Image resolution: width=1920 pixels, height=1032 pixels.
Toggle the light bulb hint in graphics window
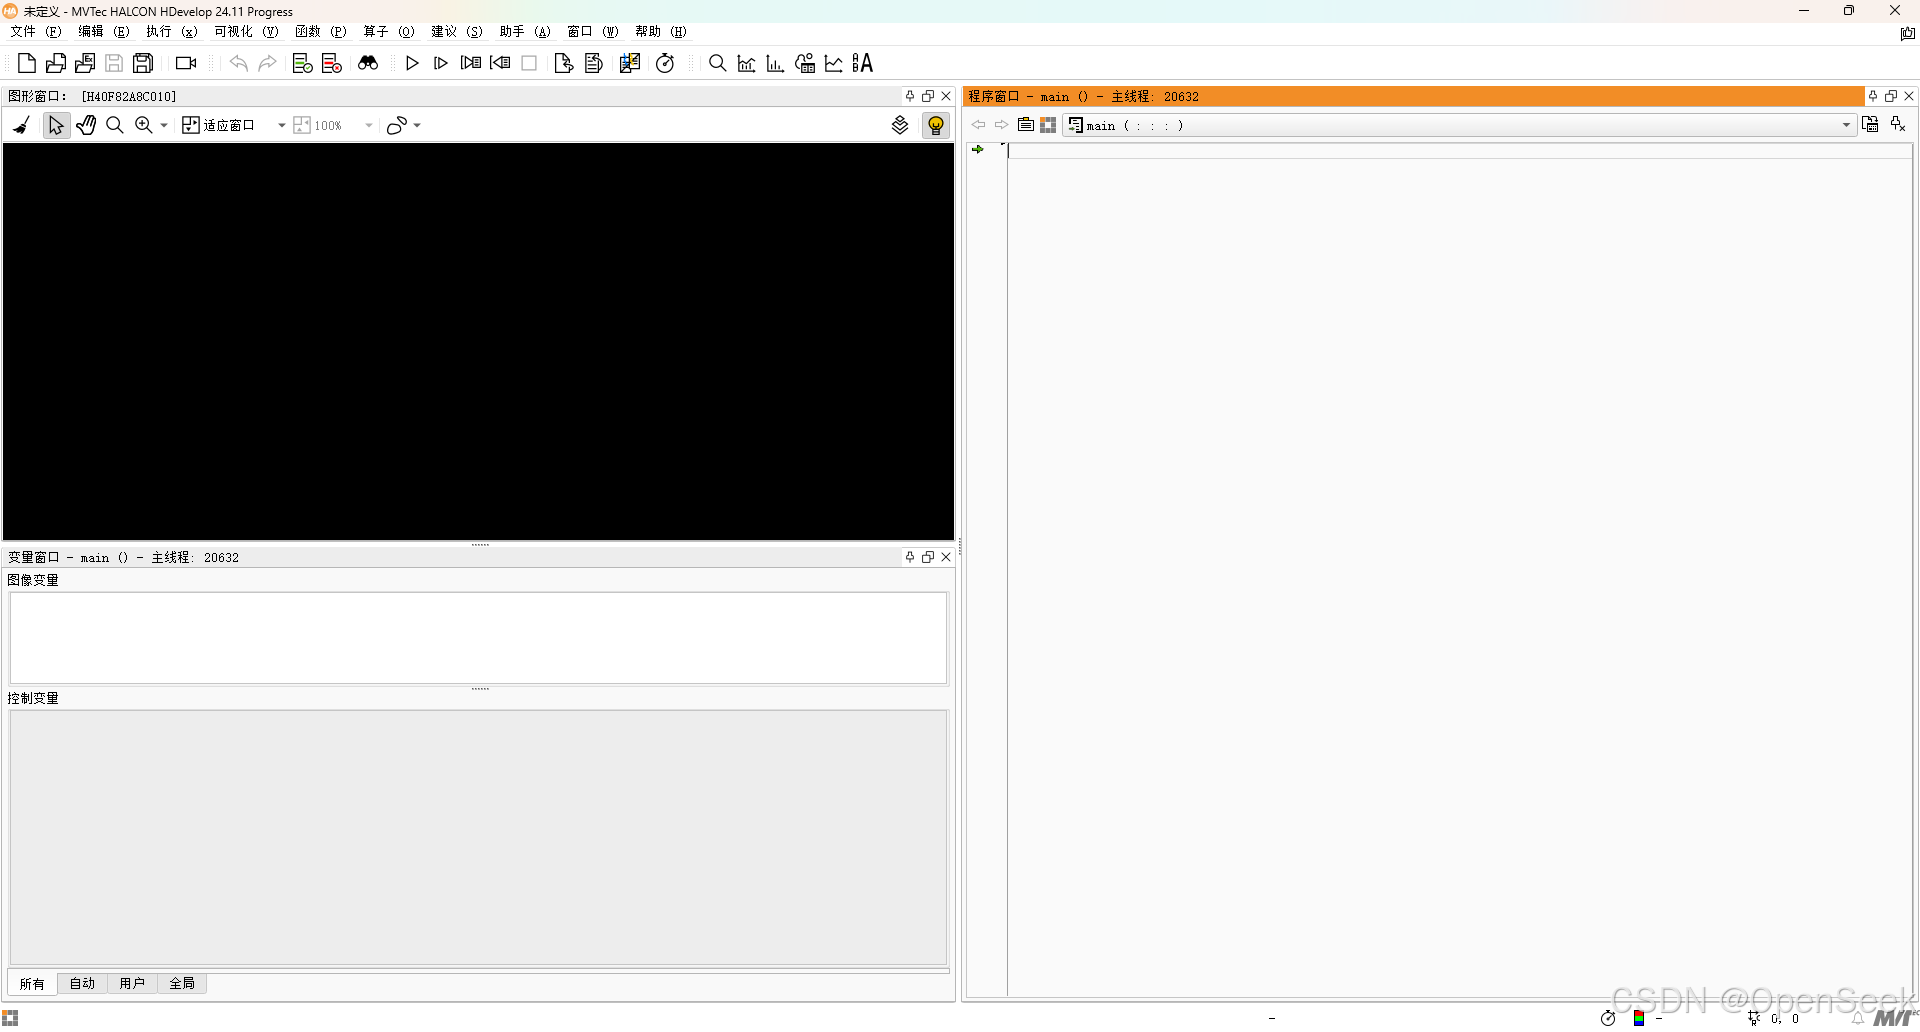(x=935, y=124)
